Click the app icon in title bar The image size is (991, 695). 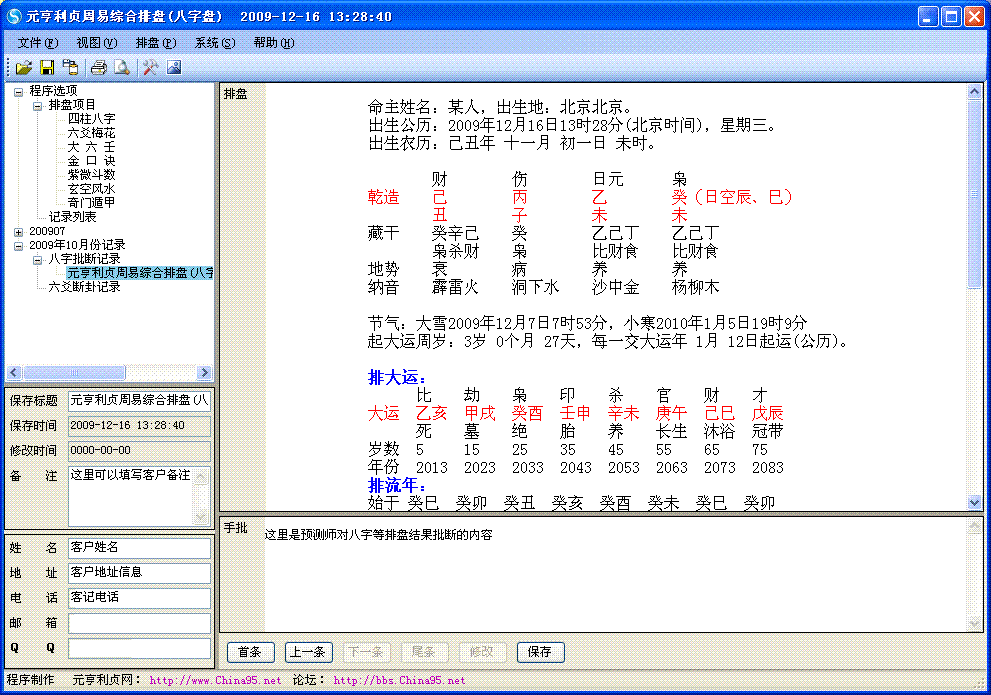(13, 16)
